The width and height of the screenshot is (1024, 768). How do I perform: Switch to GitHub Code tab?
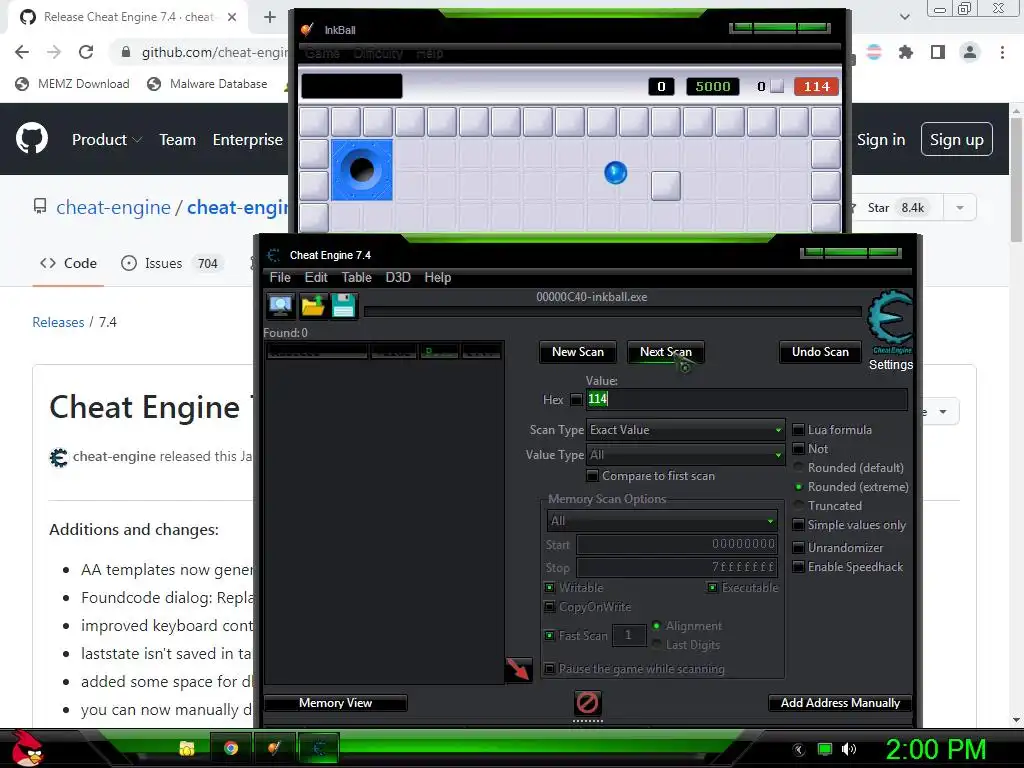pyautogui.click(x=68, y=263)
